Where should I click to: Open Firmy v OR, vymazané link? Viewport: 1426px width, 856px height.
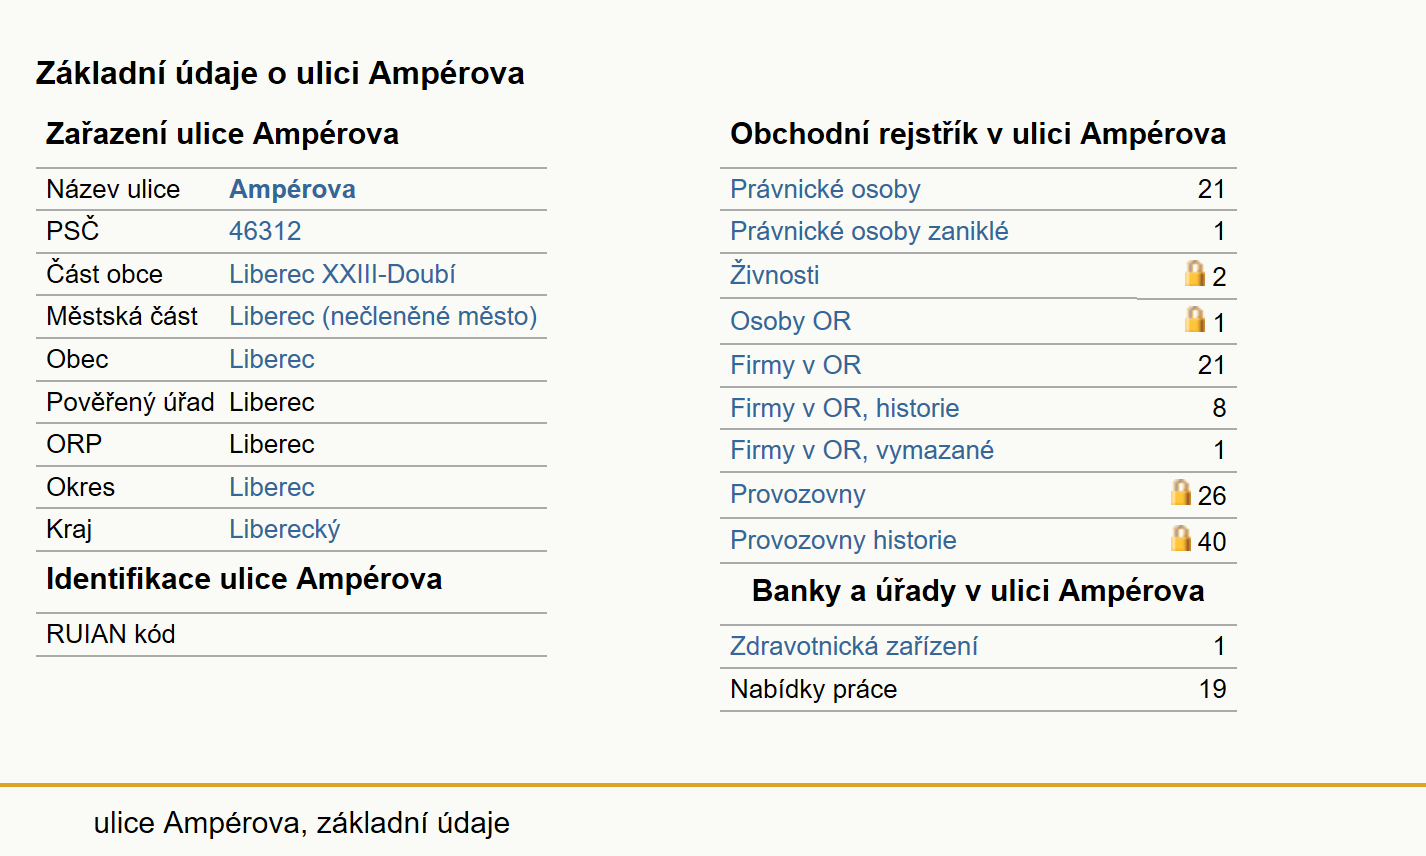coord(862,450)
